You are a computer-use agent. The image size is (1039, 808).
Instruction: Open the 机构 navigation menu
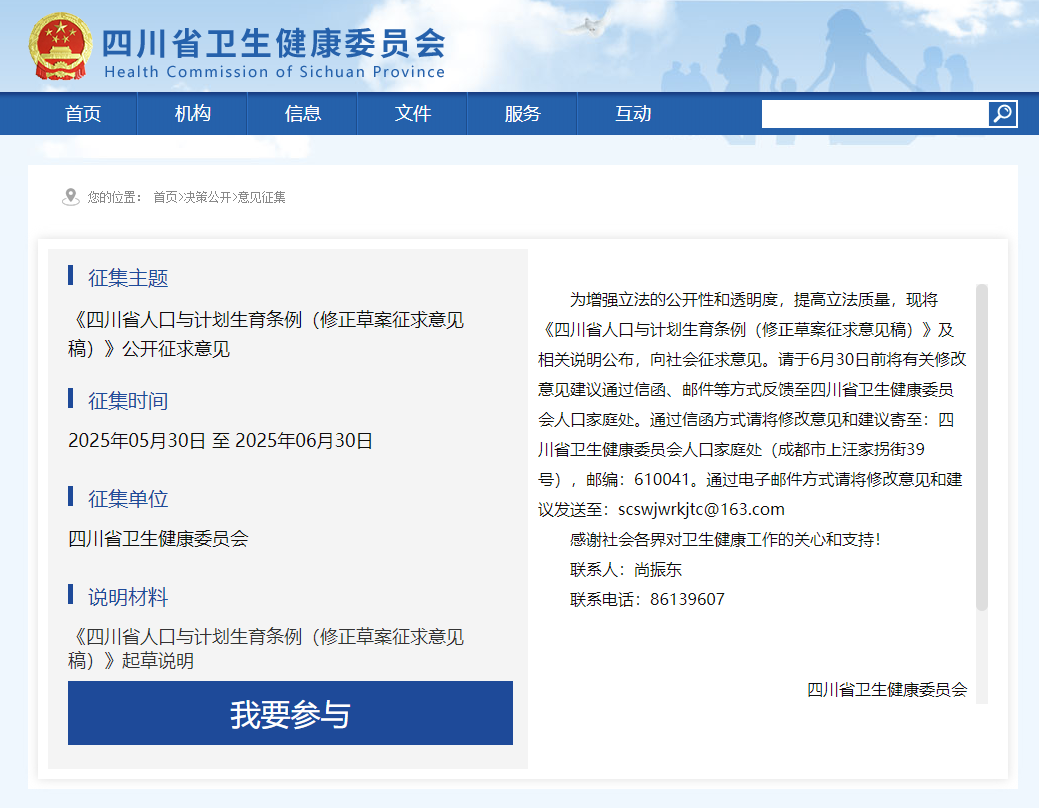click(193, 113)
